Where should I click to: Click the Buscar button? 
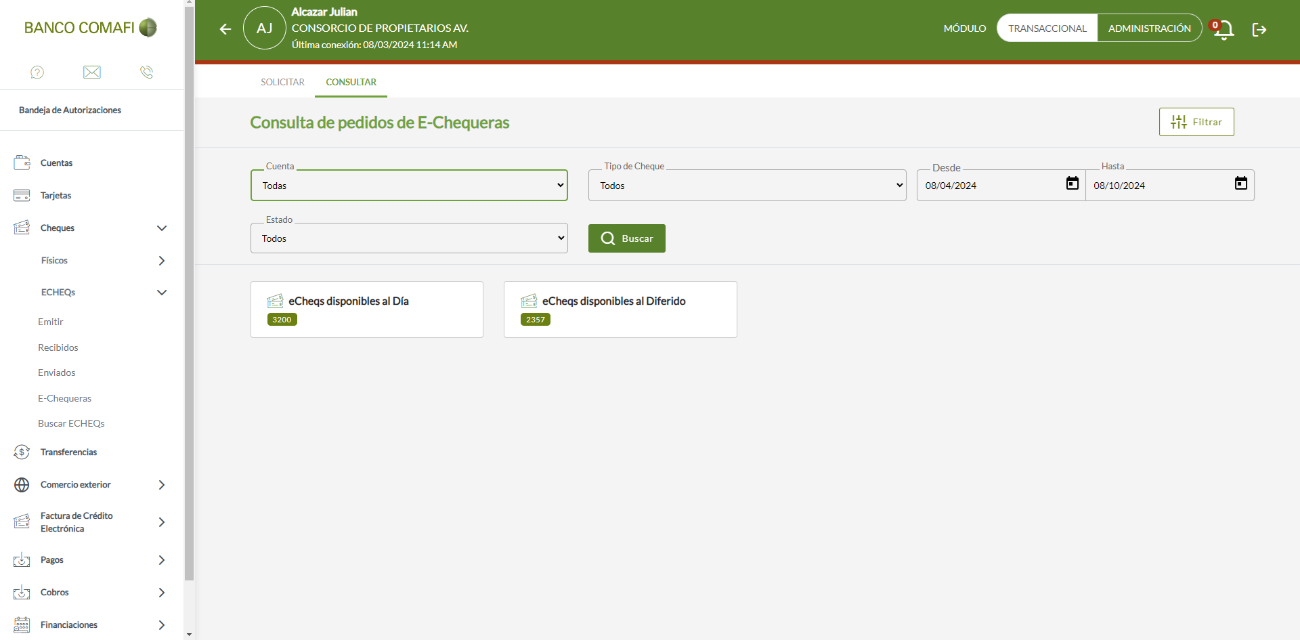[626, 238]
